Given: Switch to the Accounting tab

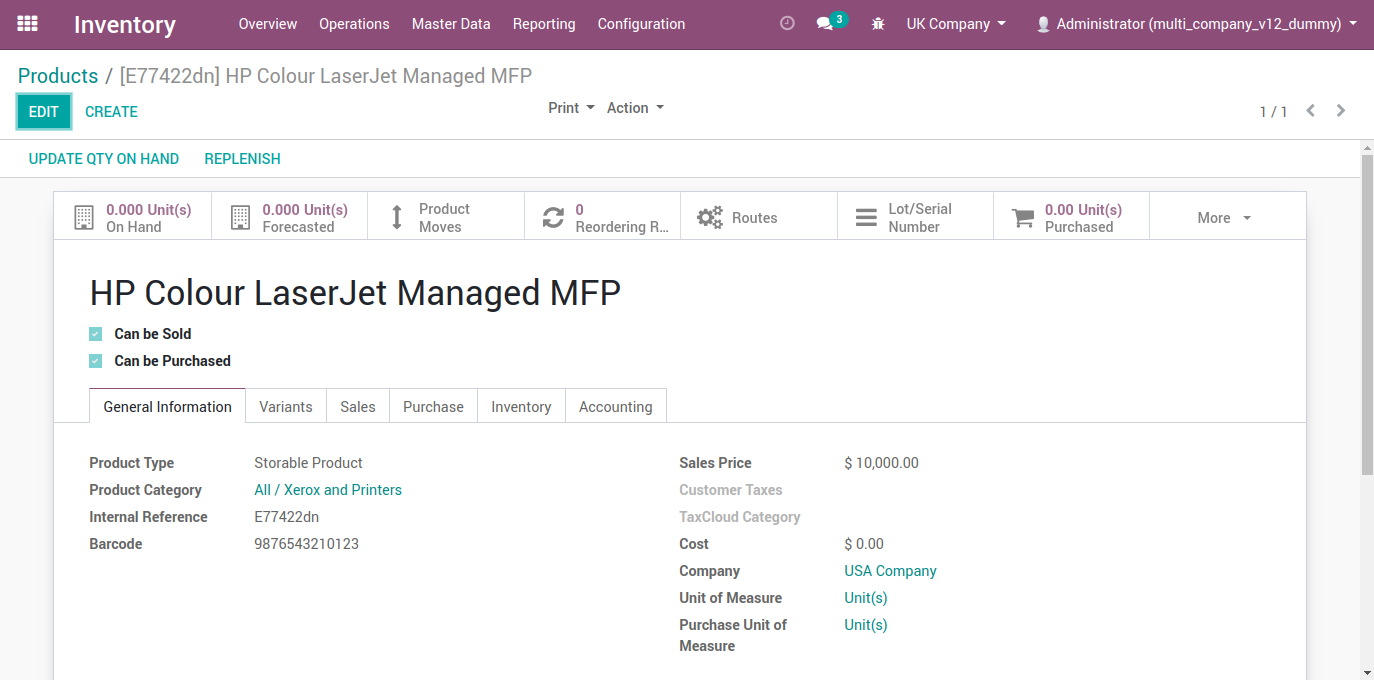Looking at the screenshot, I should click(x=616, y=406).
